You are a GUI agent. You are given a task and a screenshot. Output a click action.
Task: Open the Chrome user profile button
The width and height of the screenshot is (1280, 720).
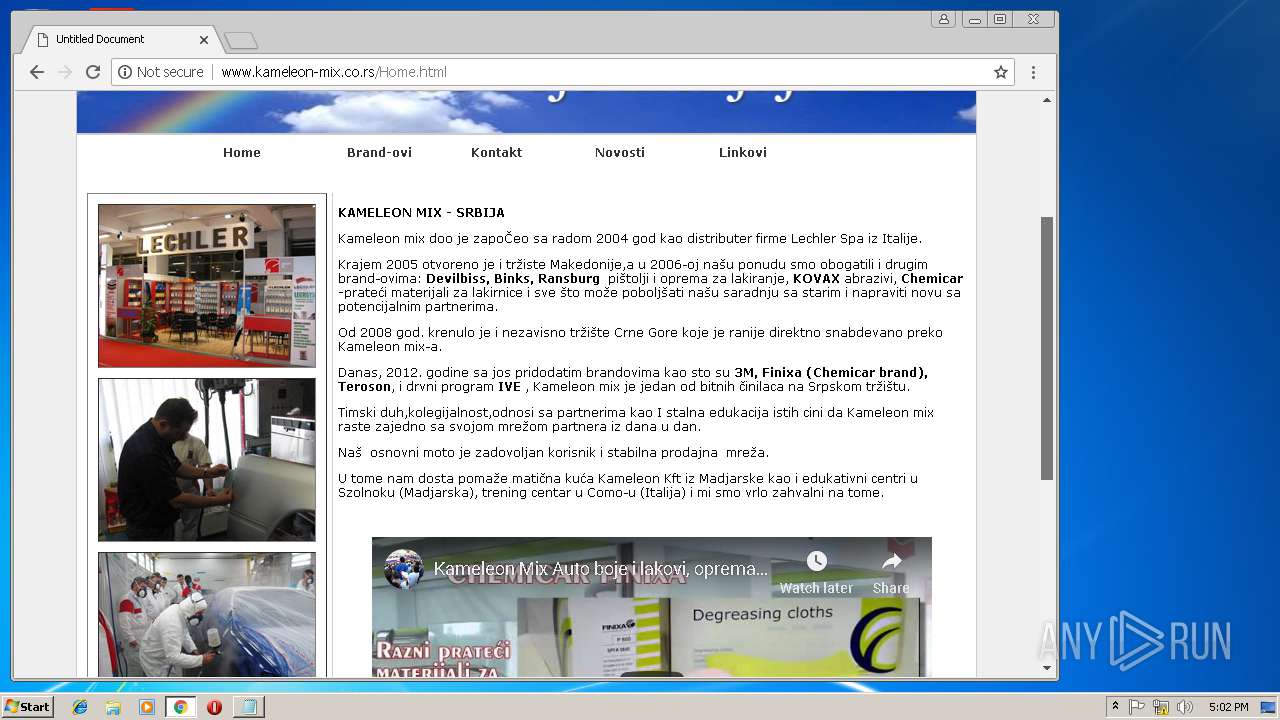point(943,19)
